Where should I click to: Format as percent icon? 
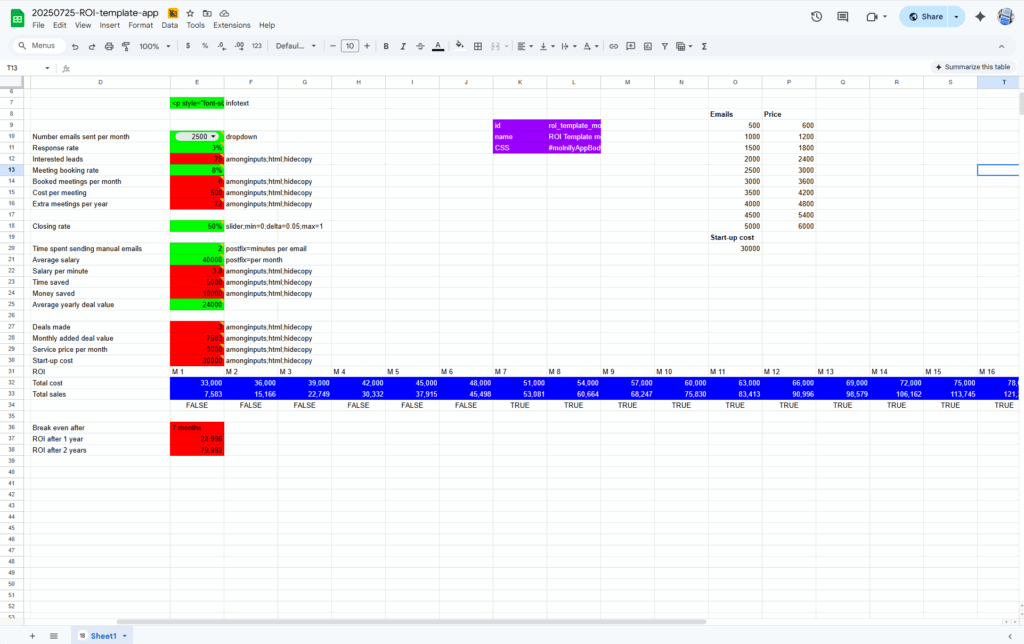point(205,46)
